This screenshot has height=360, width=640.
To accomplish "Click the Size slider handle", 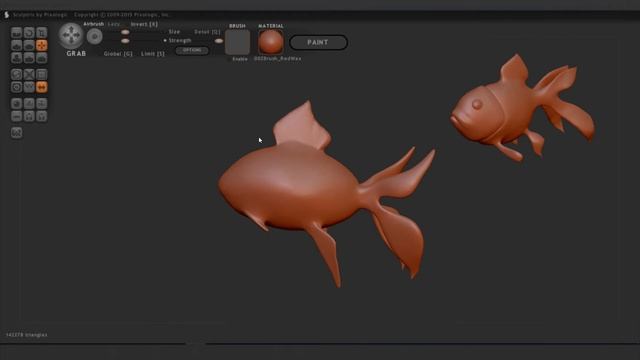I will coord(125,32).
